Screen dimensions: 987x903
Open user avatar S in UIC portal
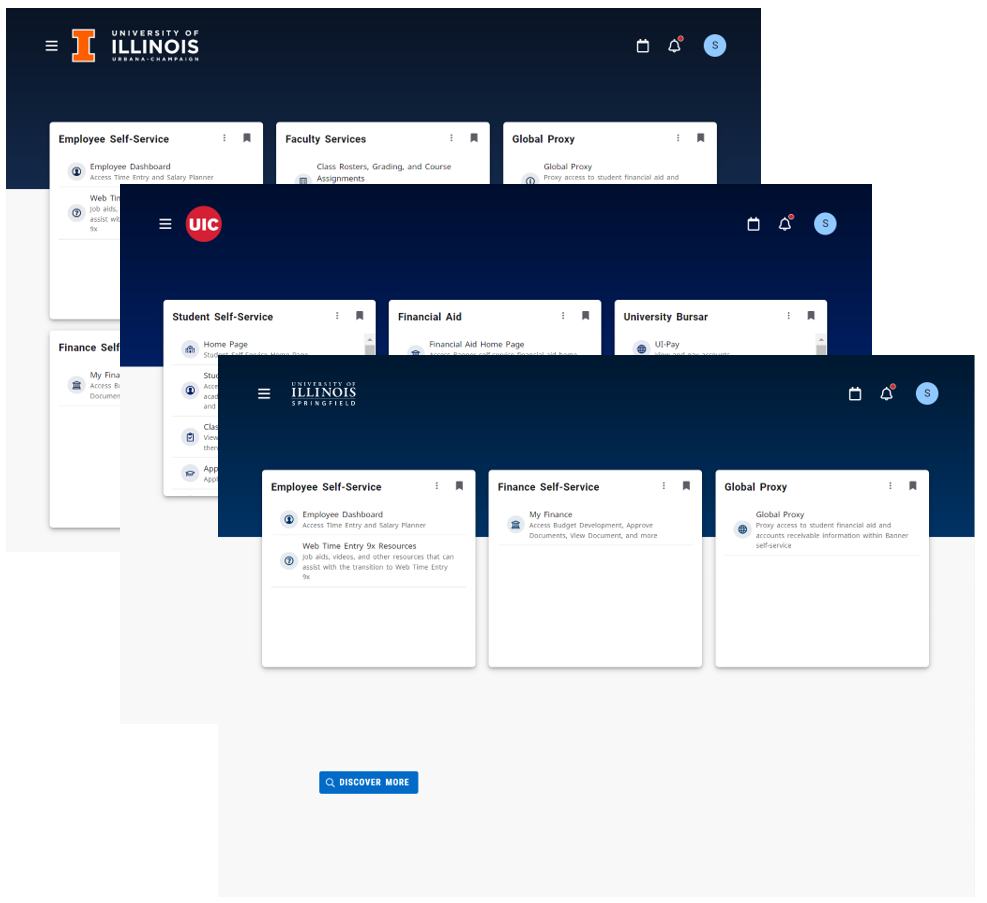[825, 223]
